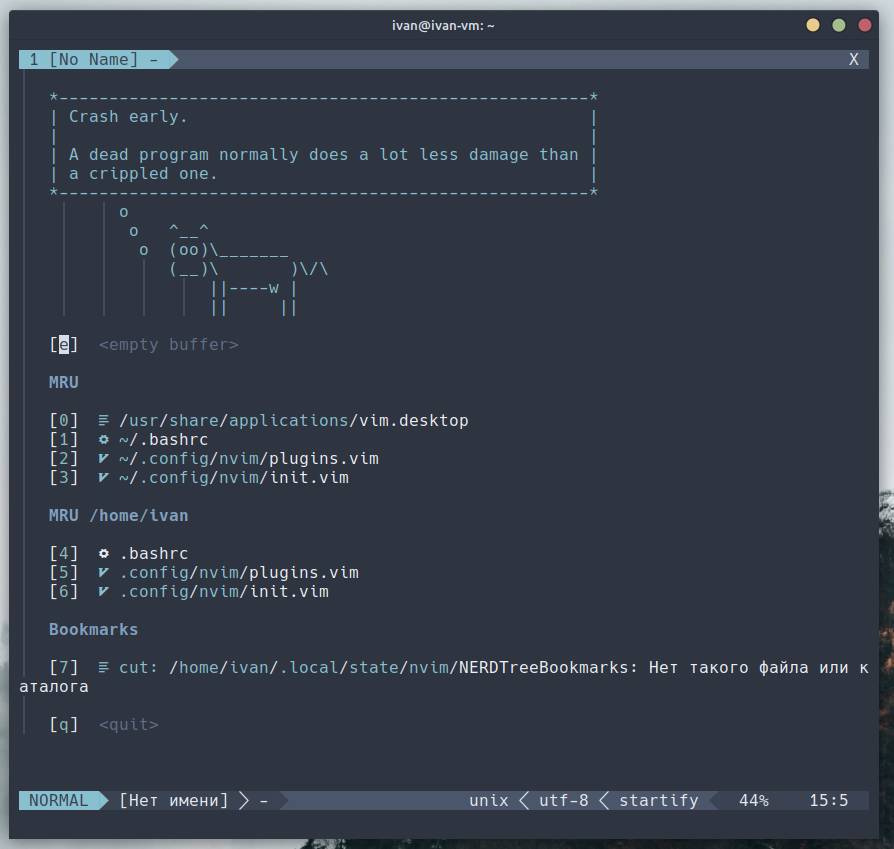Click the startify filetype segment
This screenshot has height=849, width=894.
(x=658, y=801)
